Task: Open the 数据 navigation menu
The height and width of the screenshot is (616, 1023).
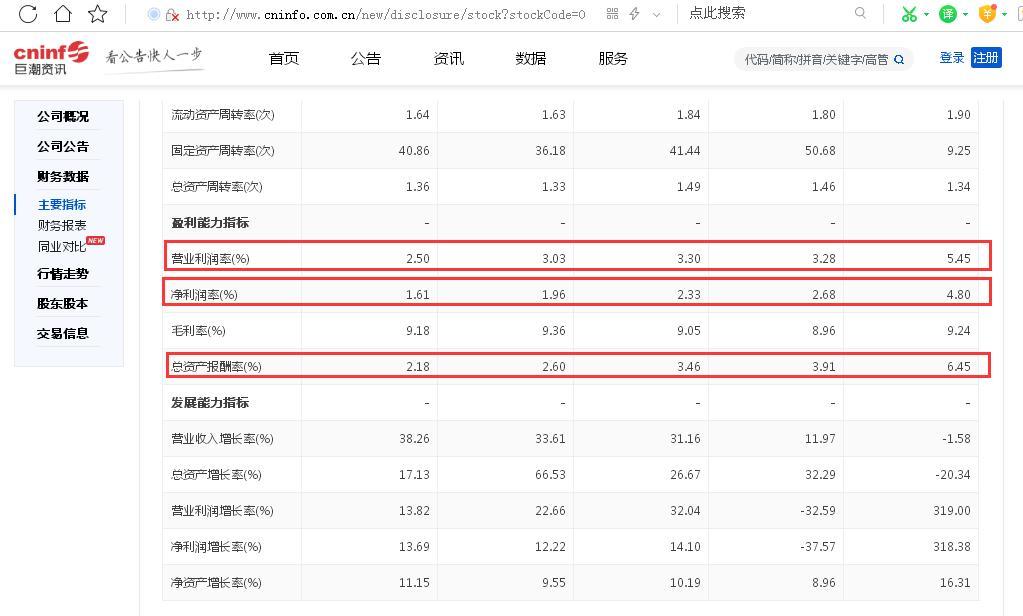Action: [x=530, y=59]
